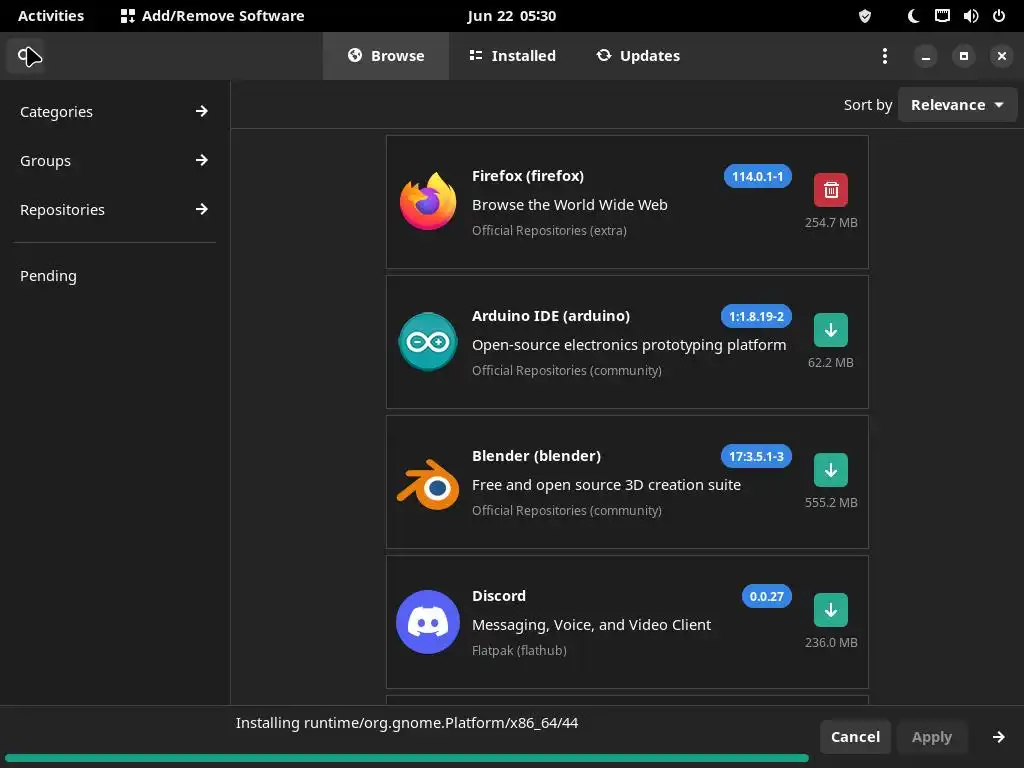Click the 254.7 MB size text
Screen dimensions: 1024x768
tap(831, 223)
